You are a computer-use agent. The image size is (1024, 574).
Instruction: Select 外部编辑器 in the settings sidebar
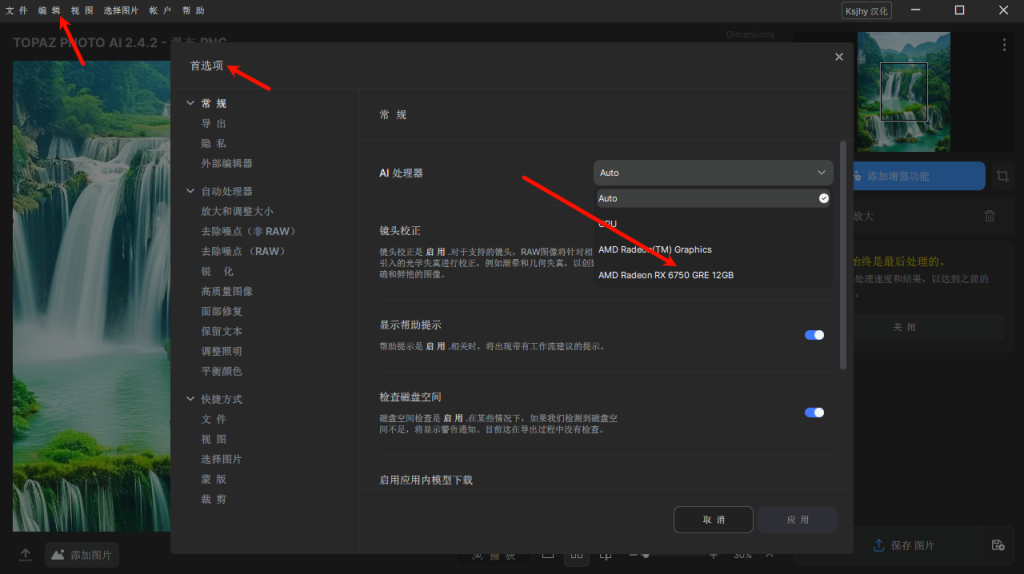(x=226, y=163)
